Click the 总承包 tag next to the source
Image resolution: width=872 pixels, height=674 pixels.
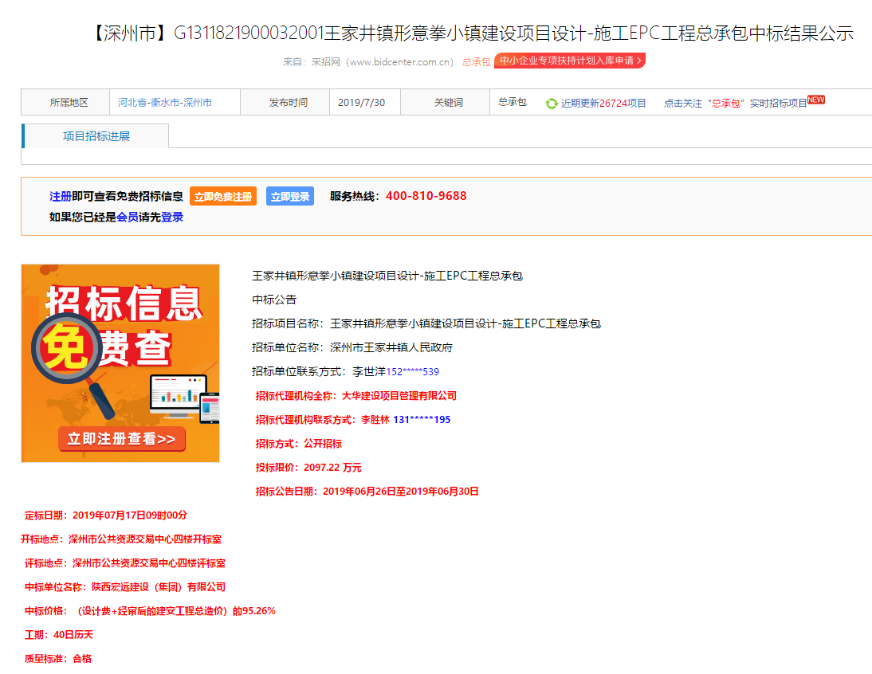(x=476, y=61)
